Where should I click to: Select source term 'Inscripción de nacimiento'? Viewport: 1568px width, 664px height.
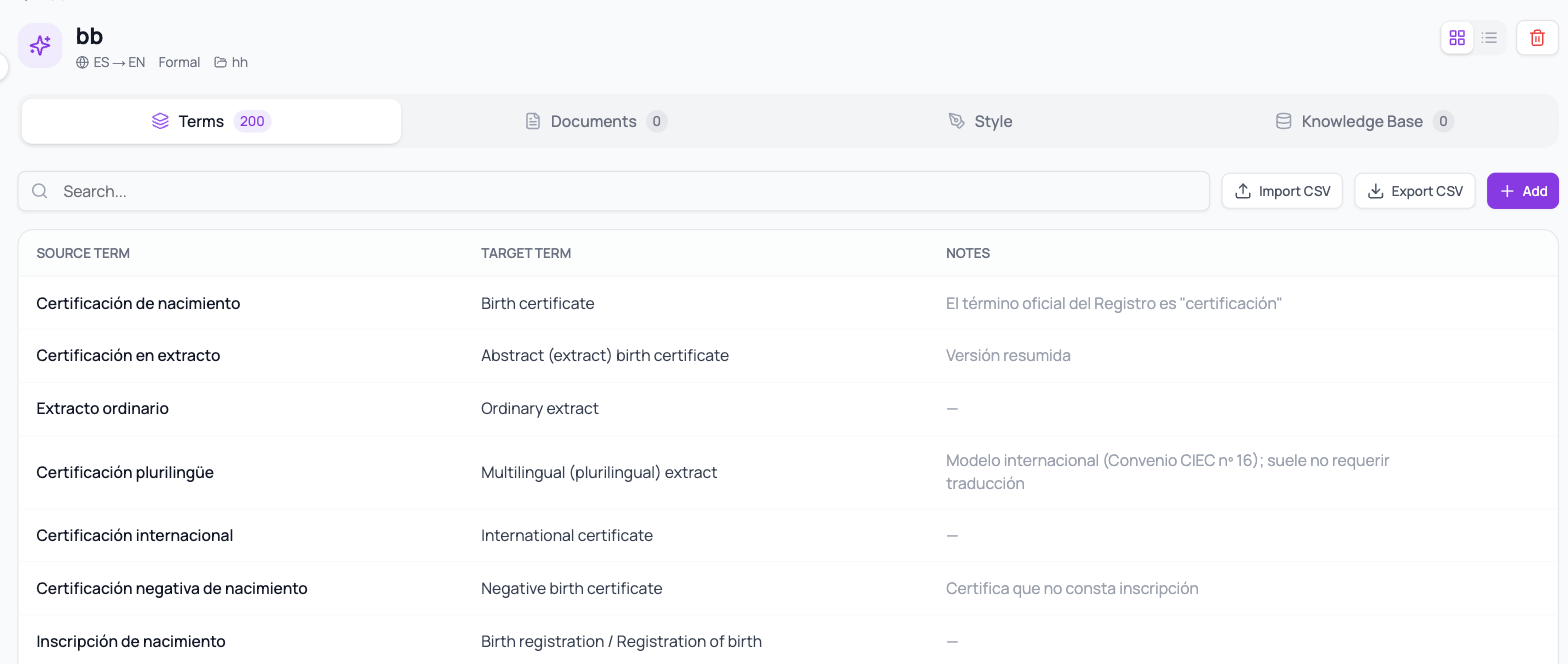[x=131, y=641]
